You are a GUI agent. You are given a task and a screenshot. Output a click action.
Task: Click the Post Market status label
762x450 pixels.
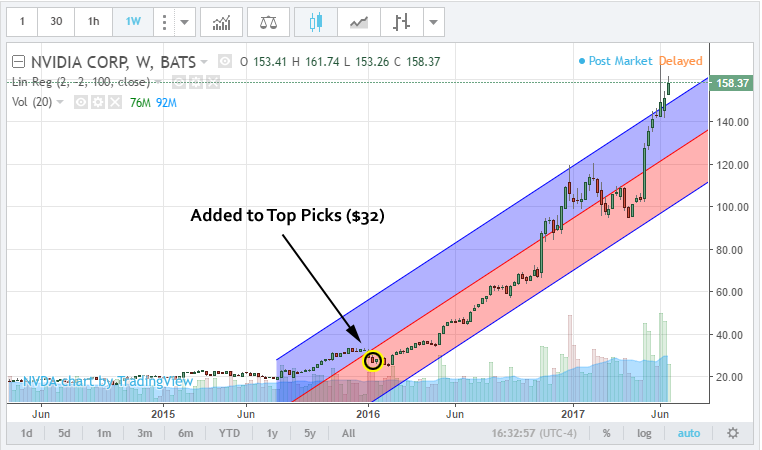click(x=615, y=61)
